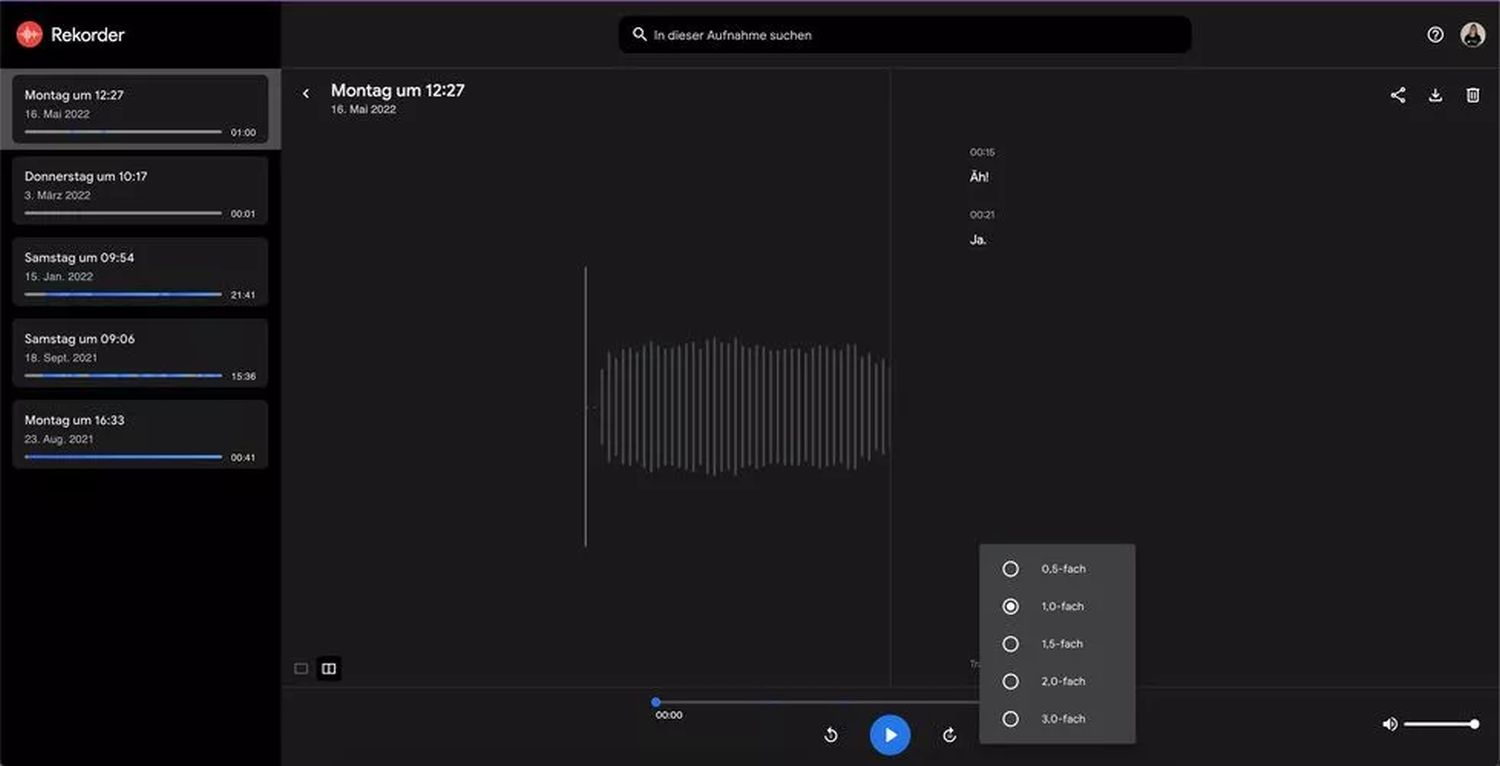Click the back arrow beside title
The width and height of the screenshot is (1500, 766).
[x=306, y=94]
